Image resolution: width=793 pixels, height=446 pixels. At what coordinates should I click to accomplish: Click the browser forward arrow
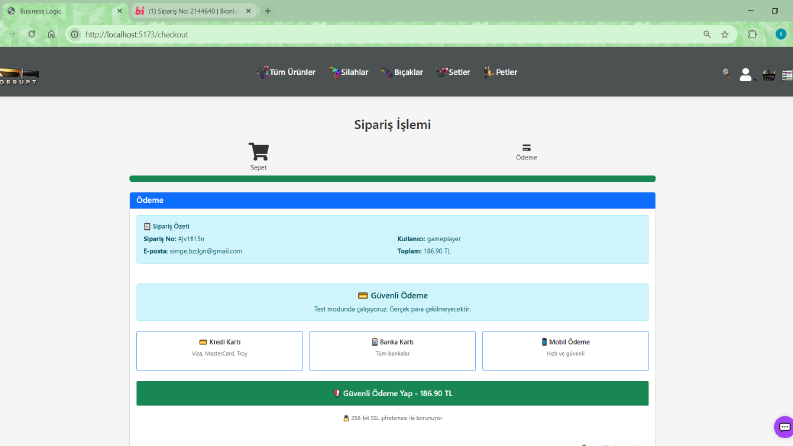[12, 34]
